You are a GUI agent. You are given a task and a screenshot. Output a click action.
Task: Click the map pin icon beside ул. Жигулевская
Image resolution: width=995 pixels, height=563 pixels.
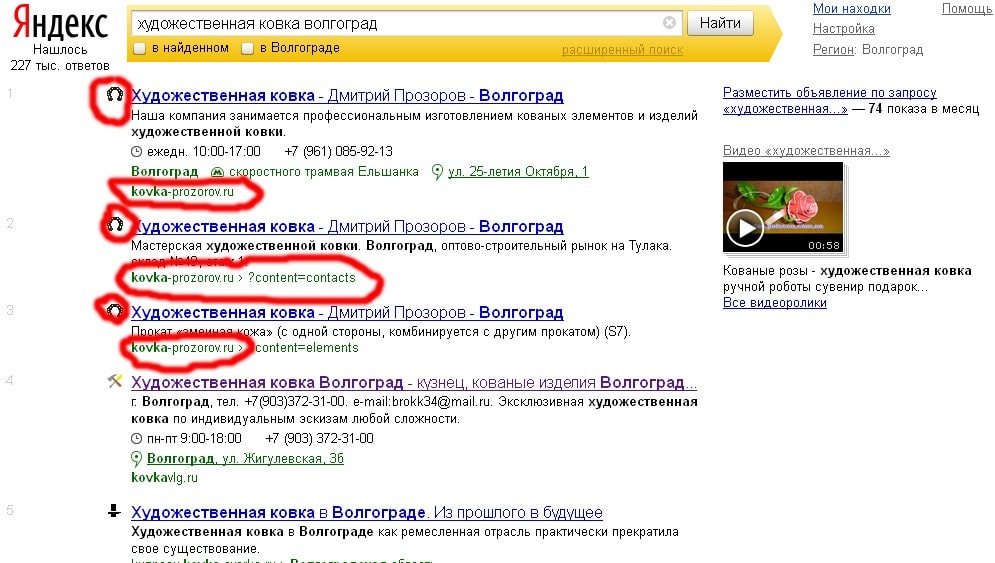point(136,459)
